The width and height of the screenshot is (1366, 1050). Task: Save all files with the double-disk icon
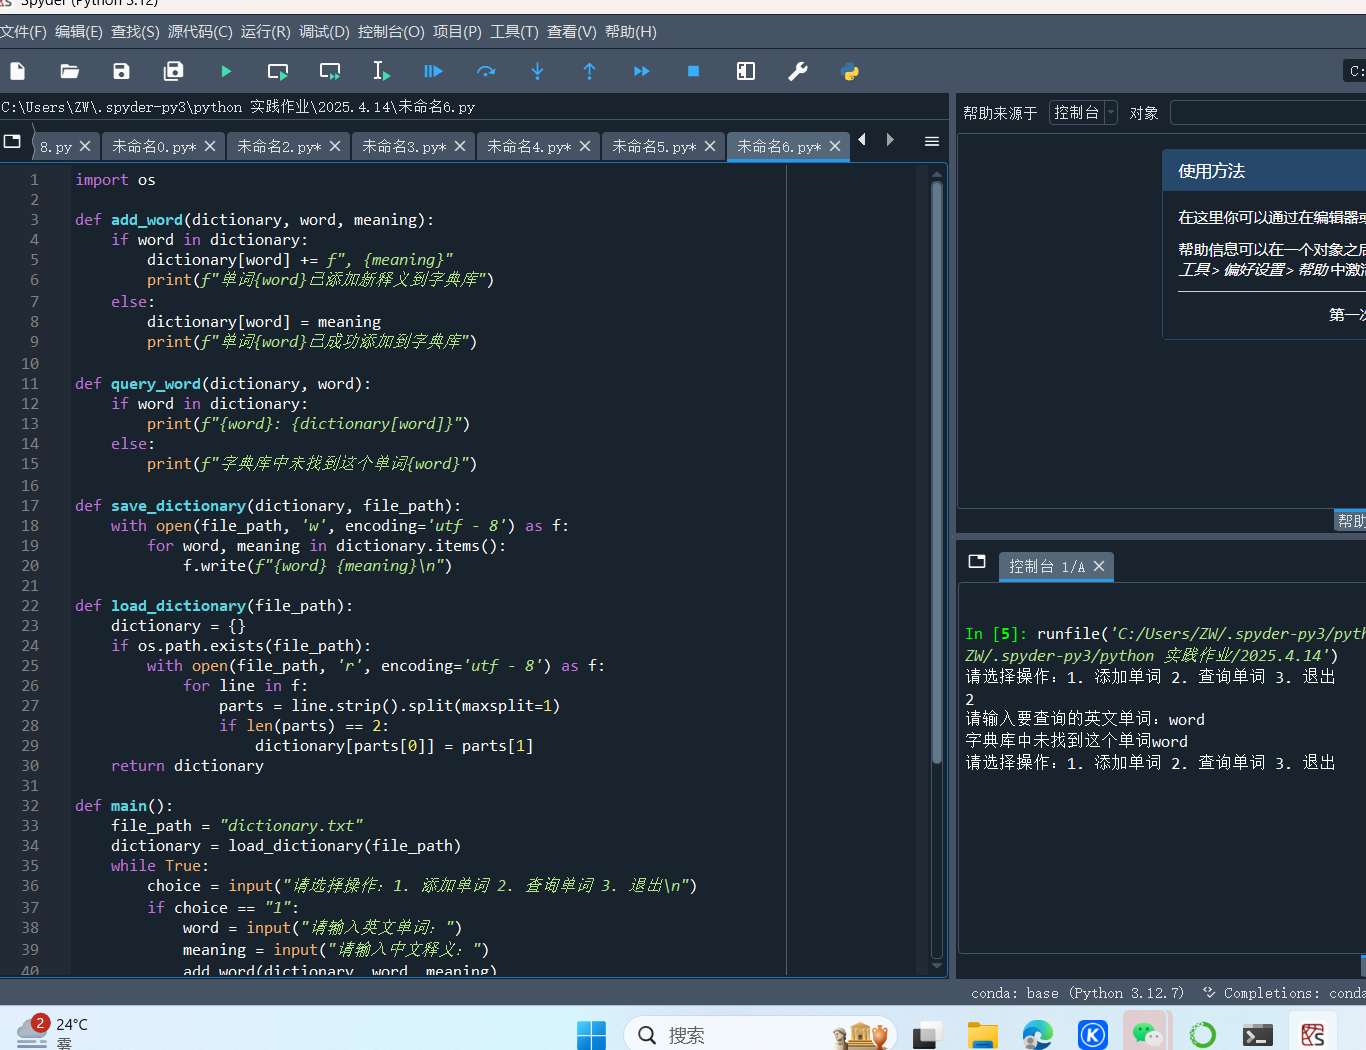(174, 71)
